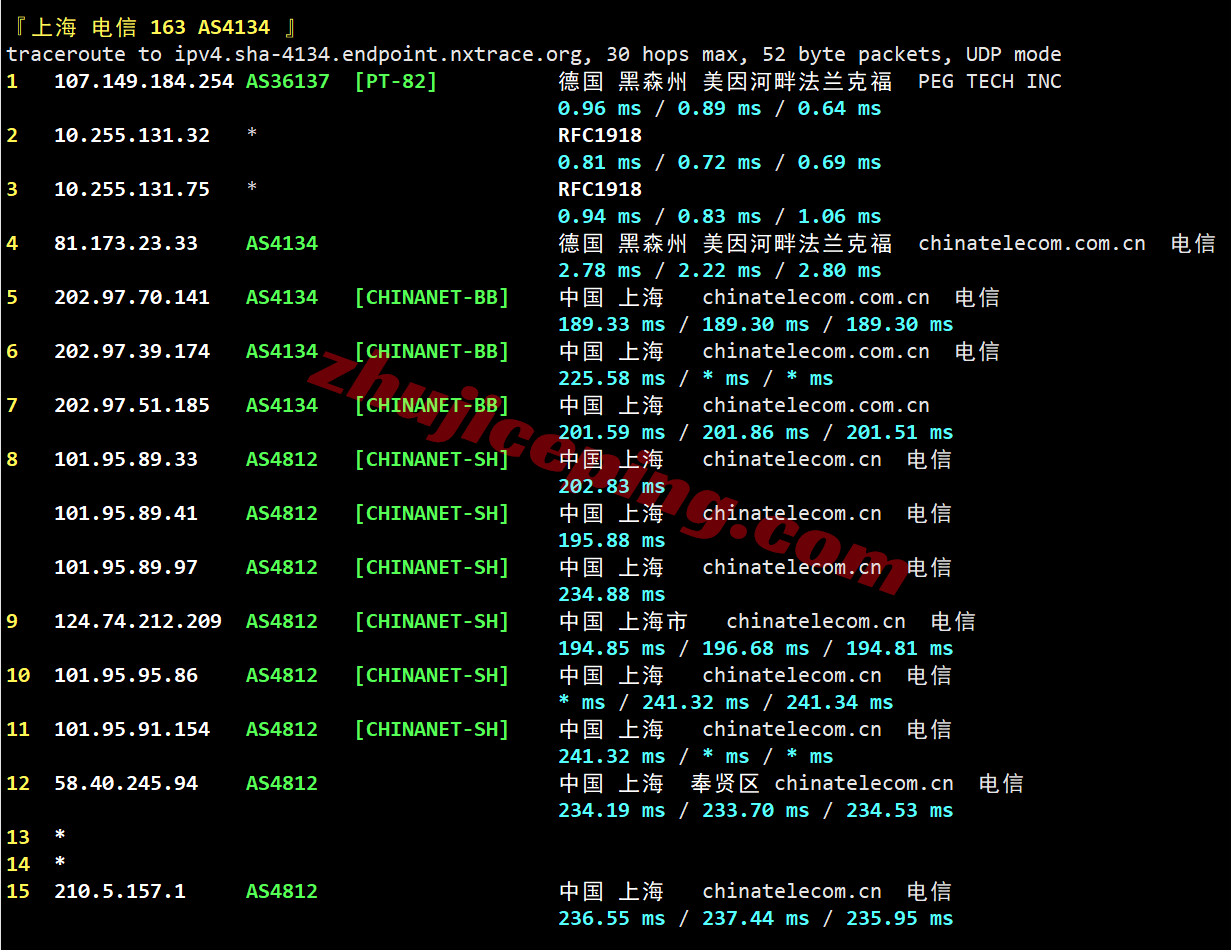Click the 234.88 ms latency value
This screenshot has height=950, width=1231.
611,594
